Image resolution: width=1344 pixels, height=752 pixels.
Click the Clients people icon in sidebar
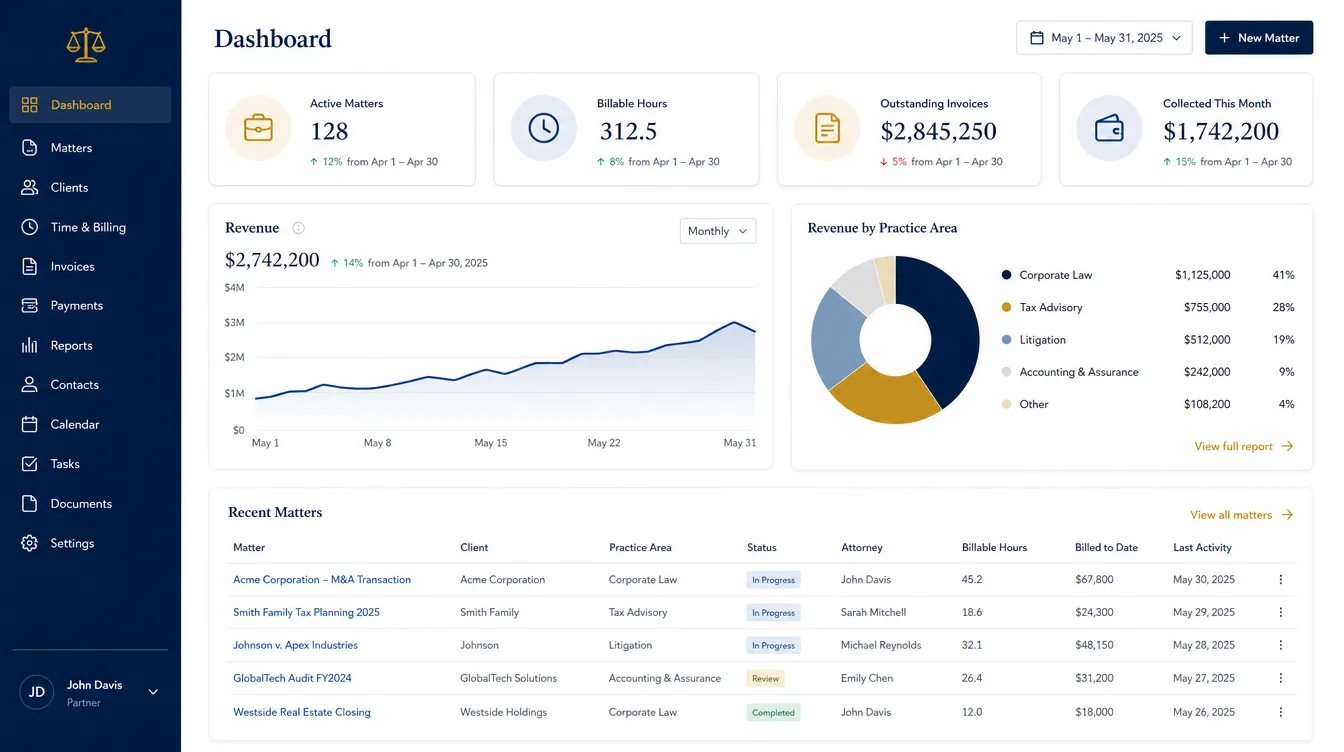coord(30,187)
